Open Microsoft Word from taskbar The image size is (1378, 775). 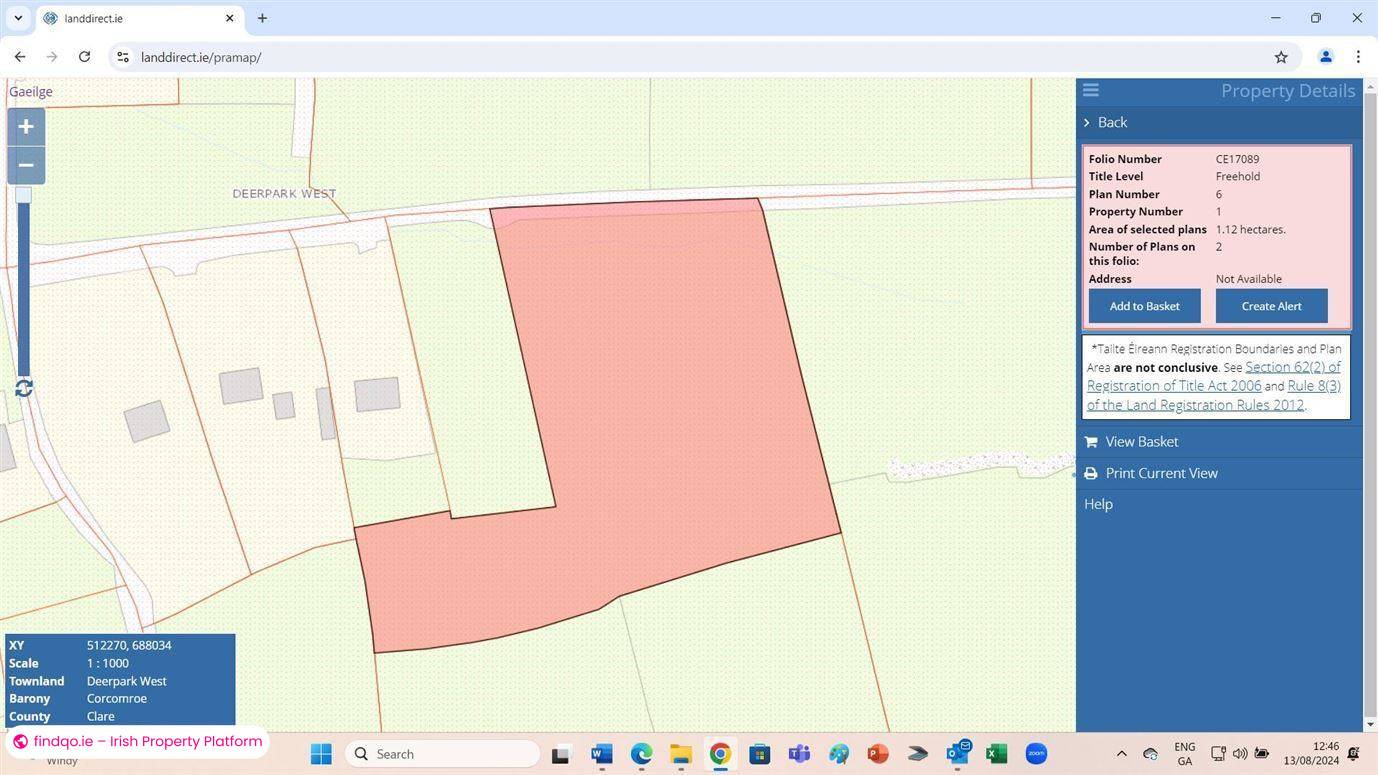tap(601, 754)
